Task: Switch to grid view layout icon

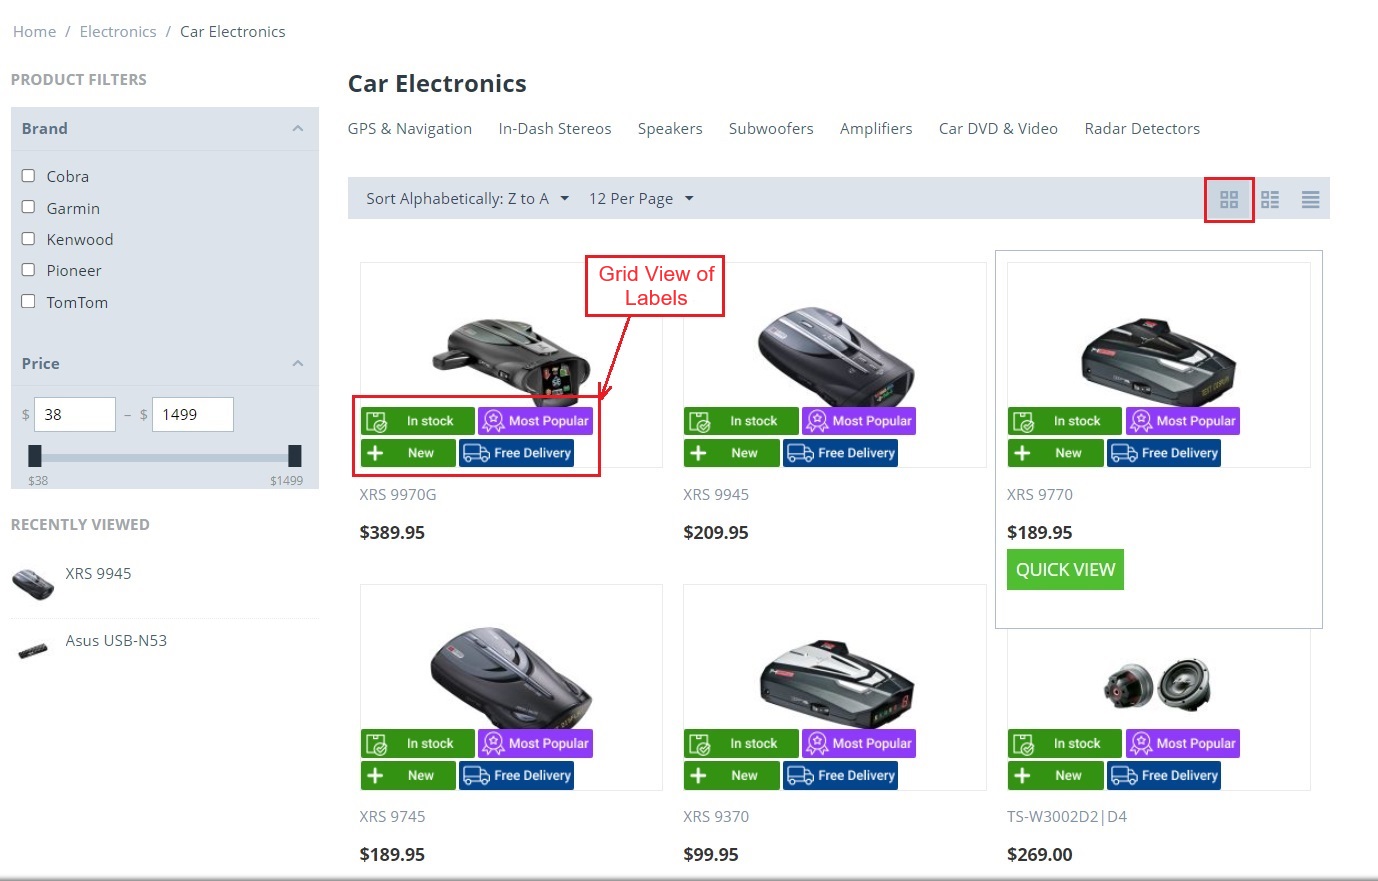Action: pos(1229,200)
